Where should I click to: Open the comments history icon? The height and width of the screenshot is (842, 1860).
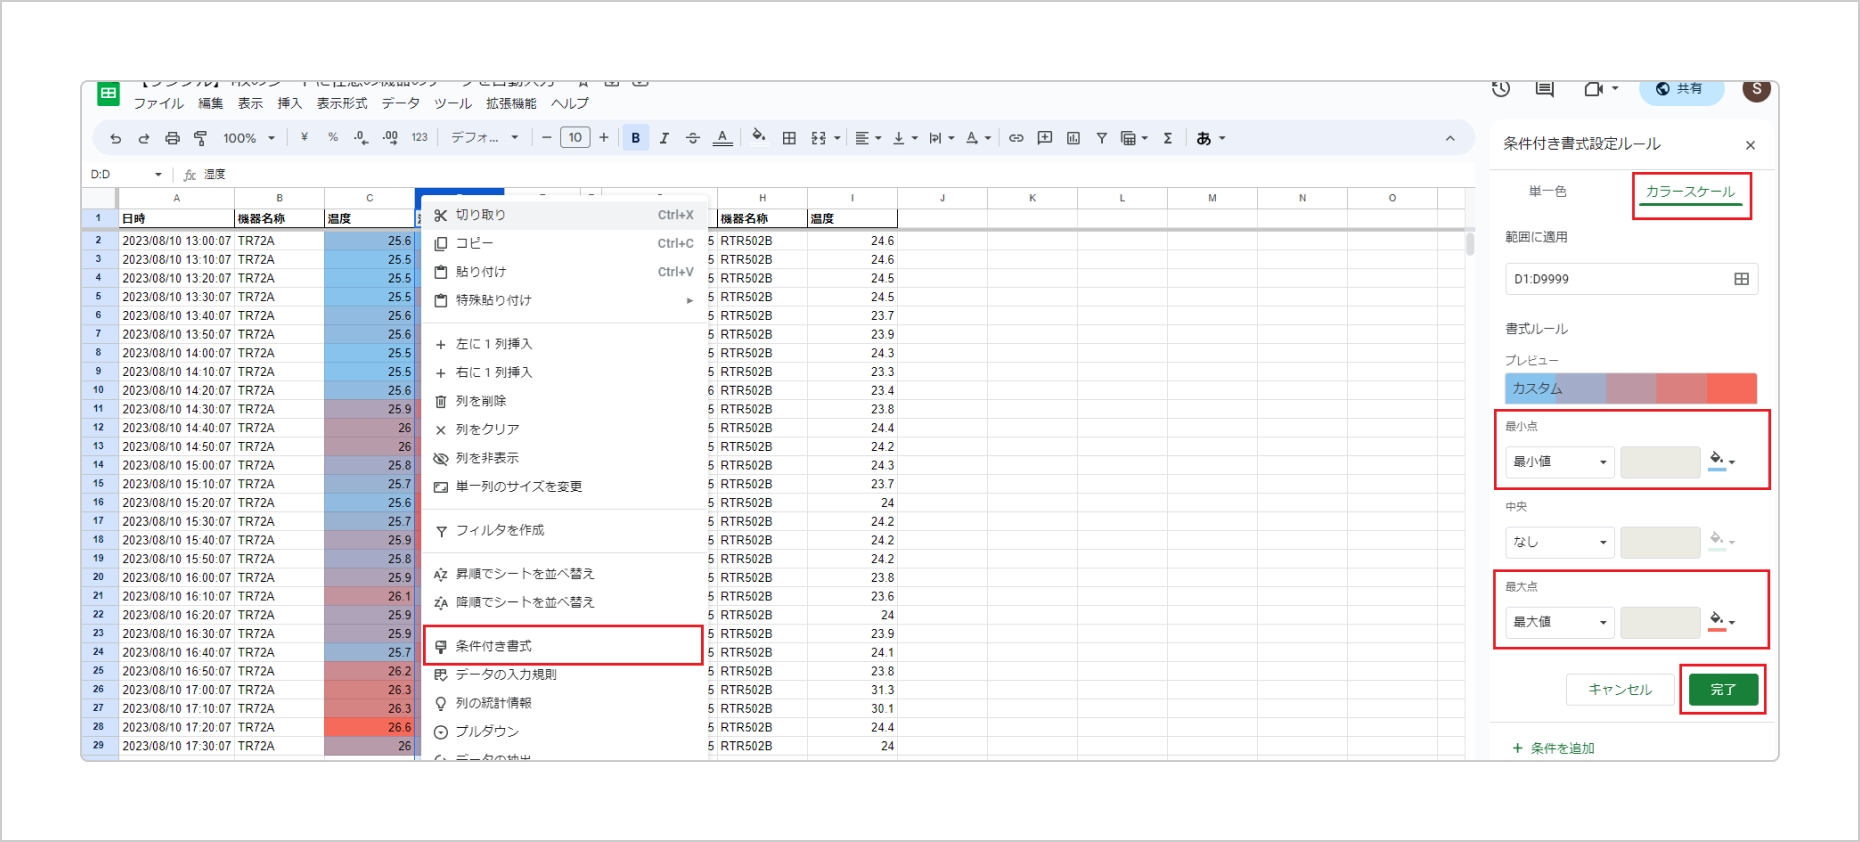(x=1545, y=89)
